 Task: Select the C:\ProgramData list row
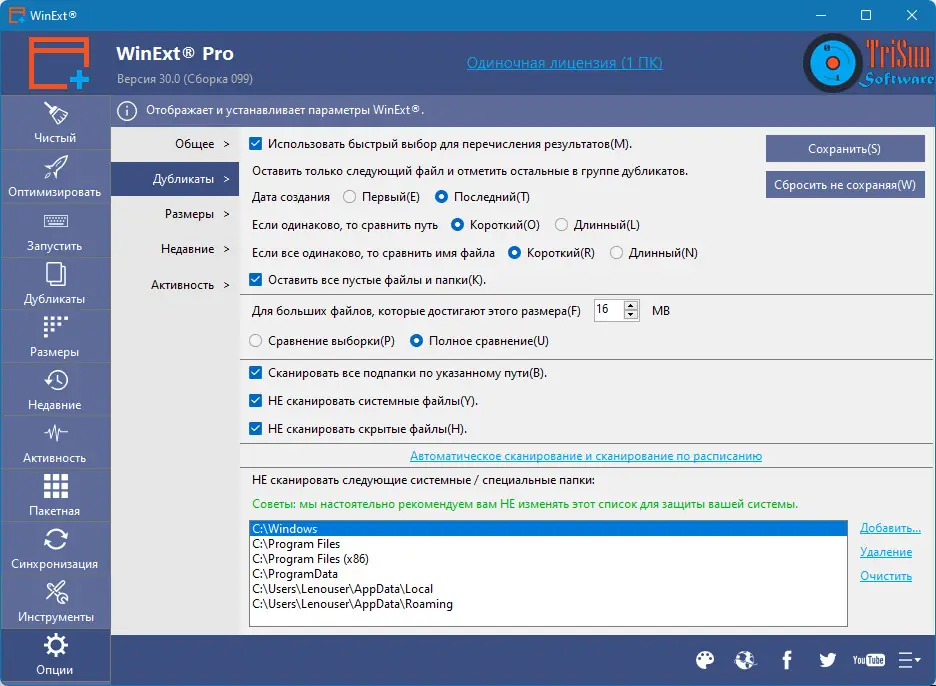click(x=548, y=574)
